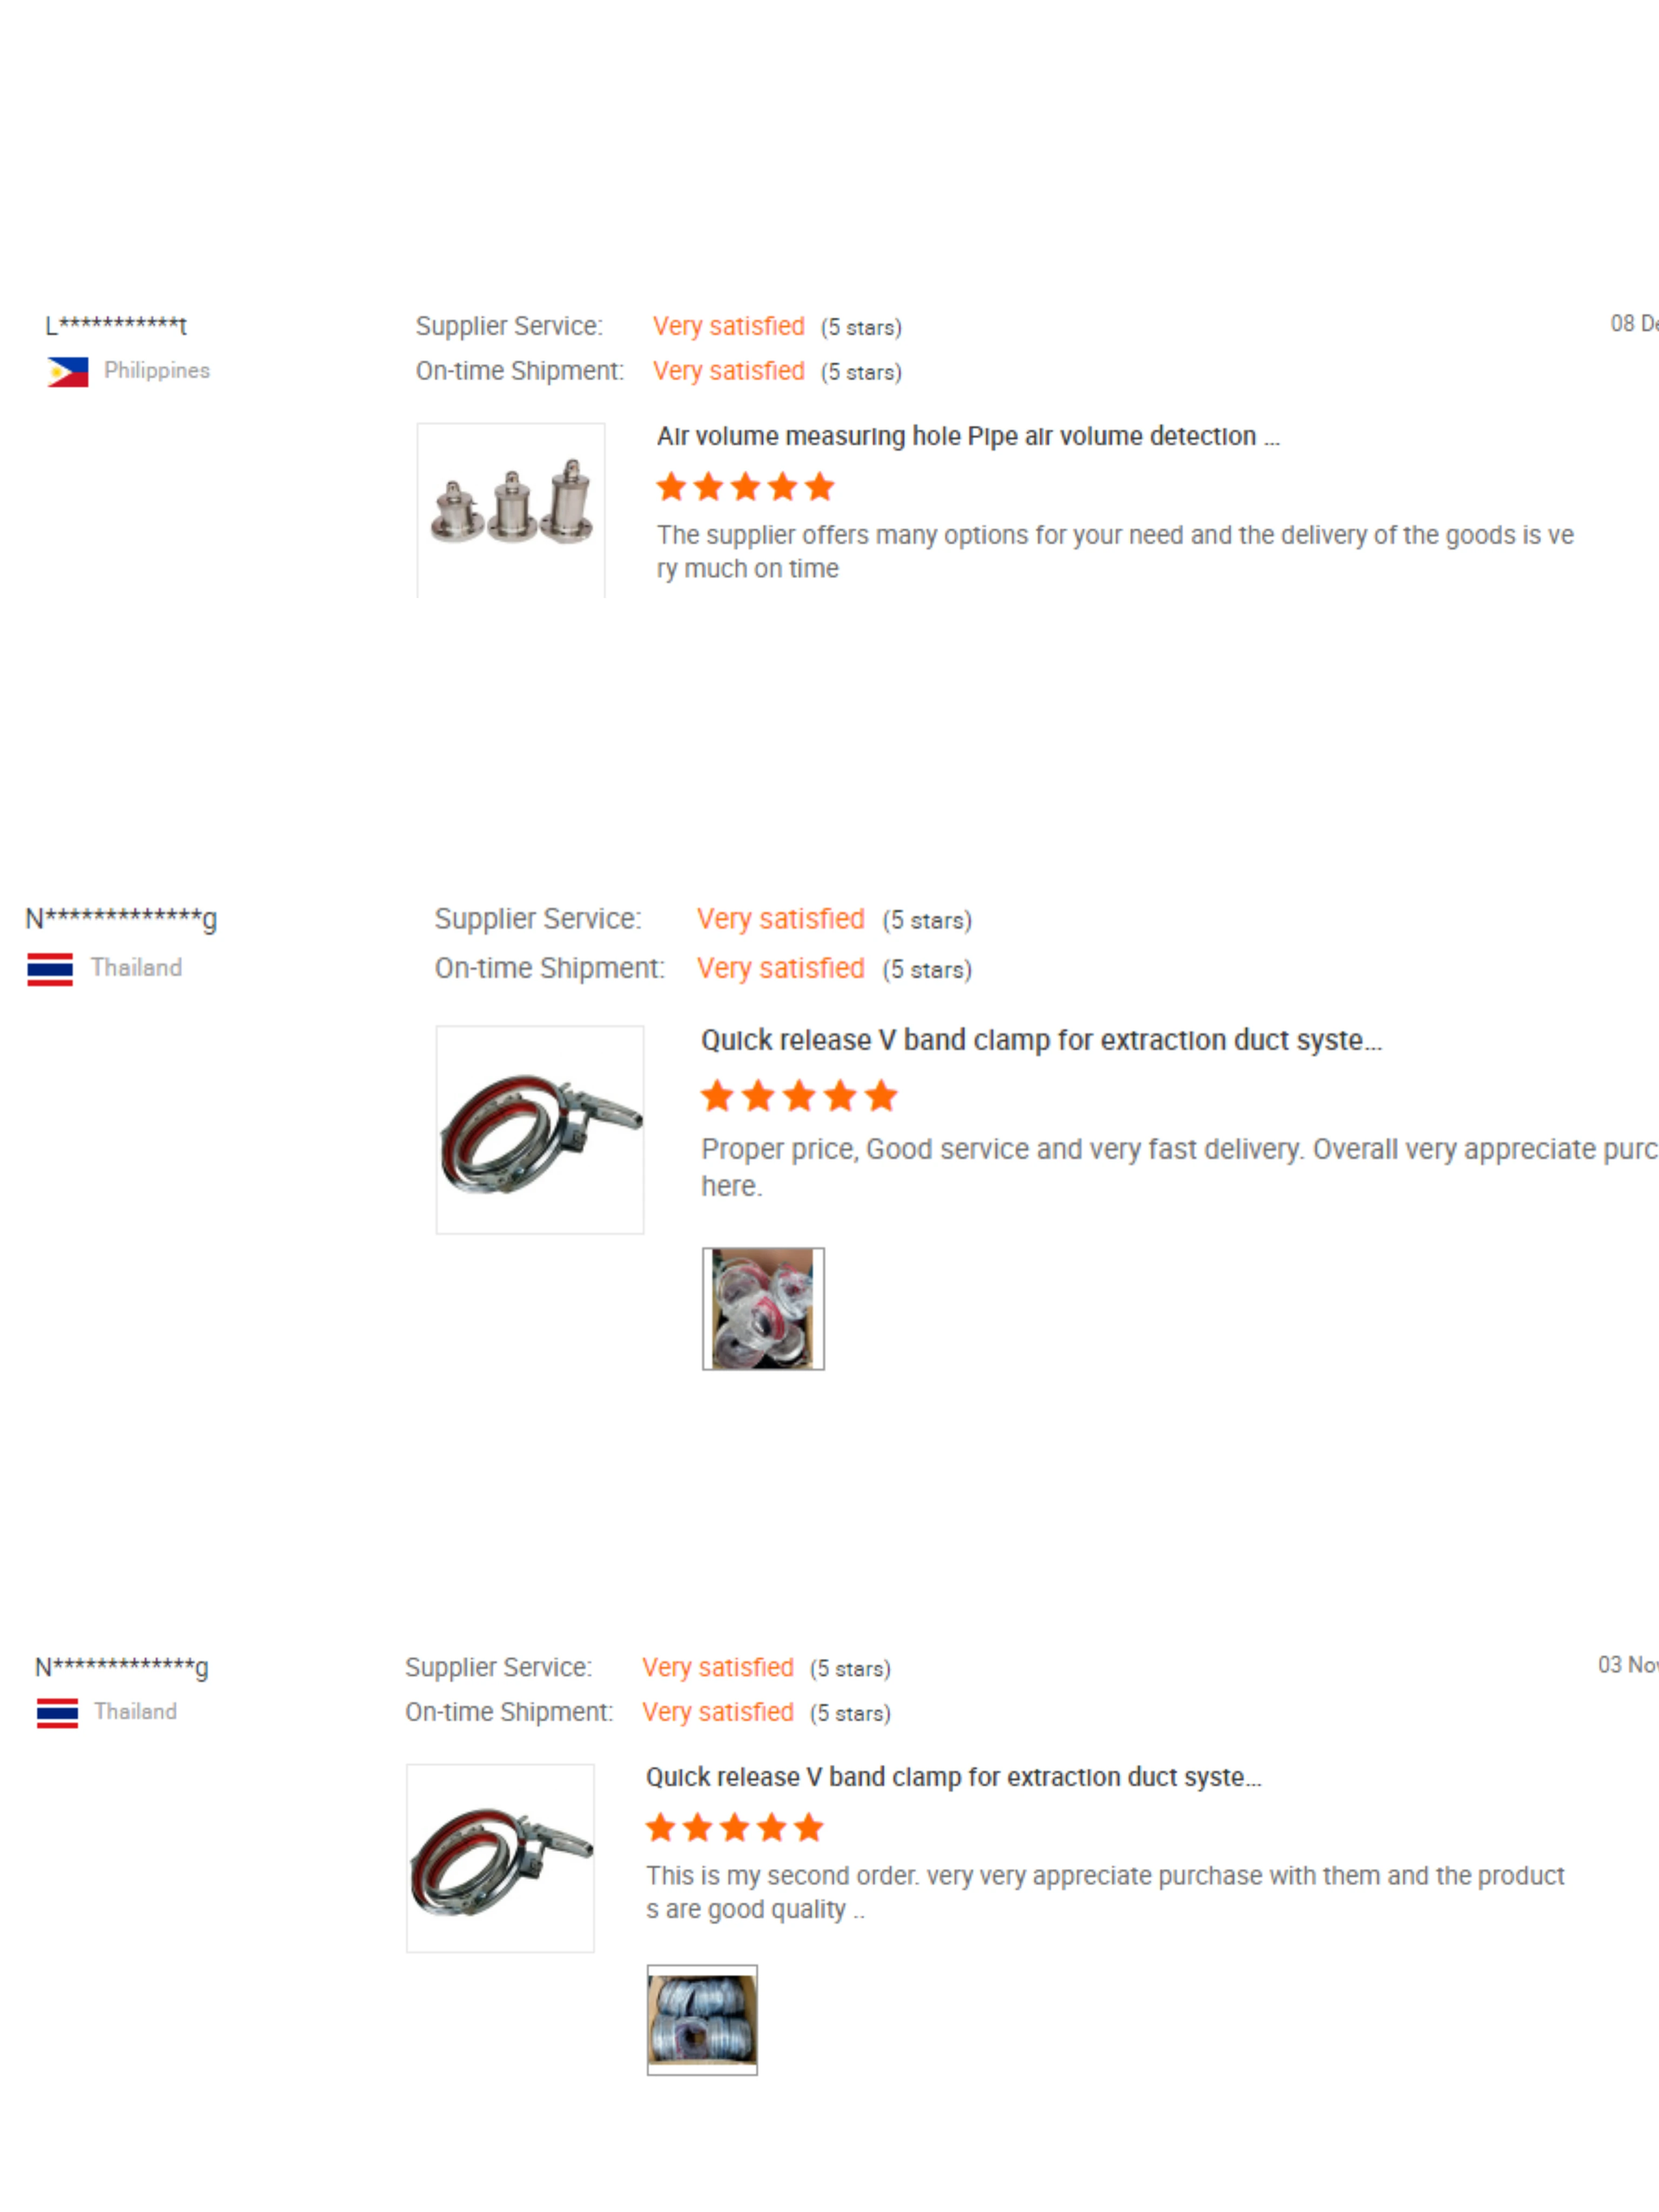Open second review's 'Quick release V band clamp' link
The image size is (1659, 2212).
1041,1041
